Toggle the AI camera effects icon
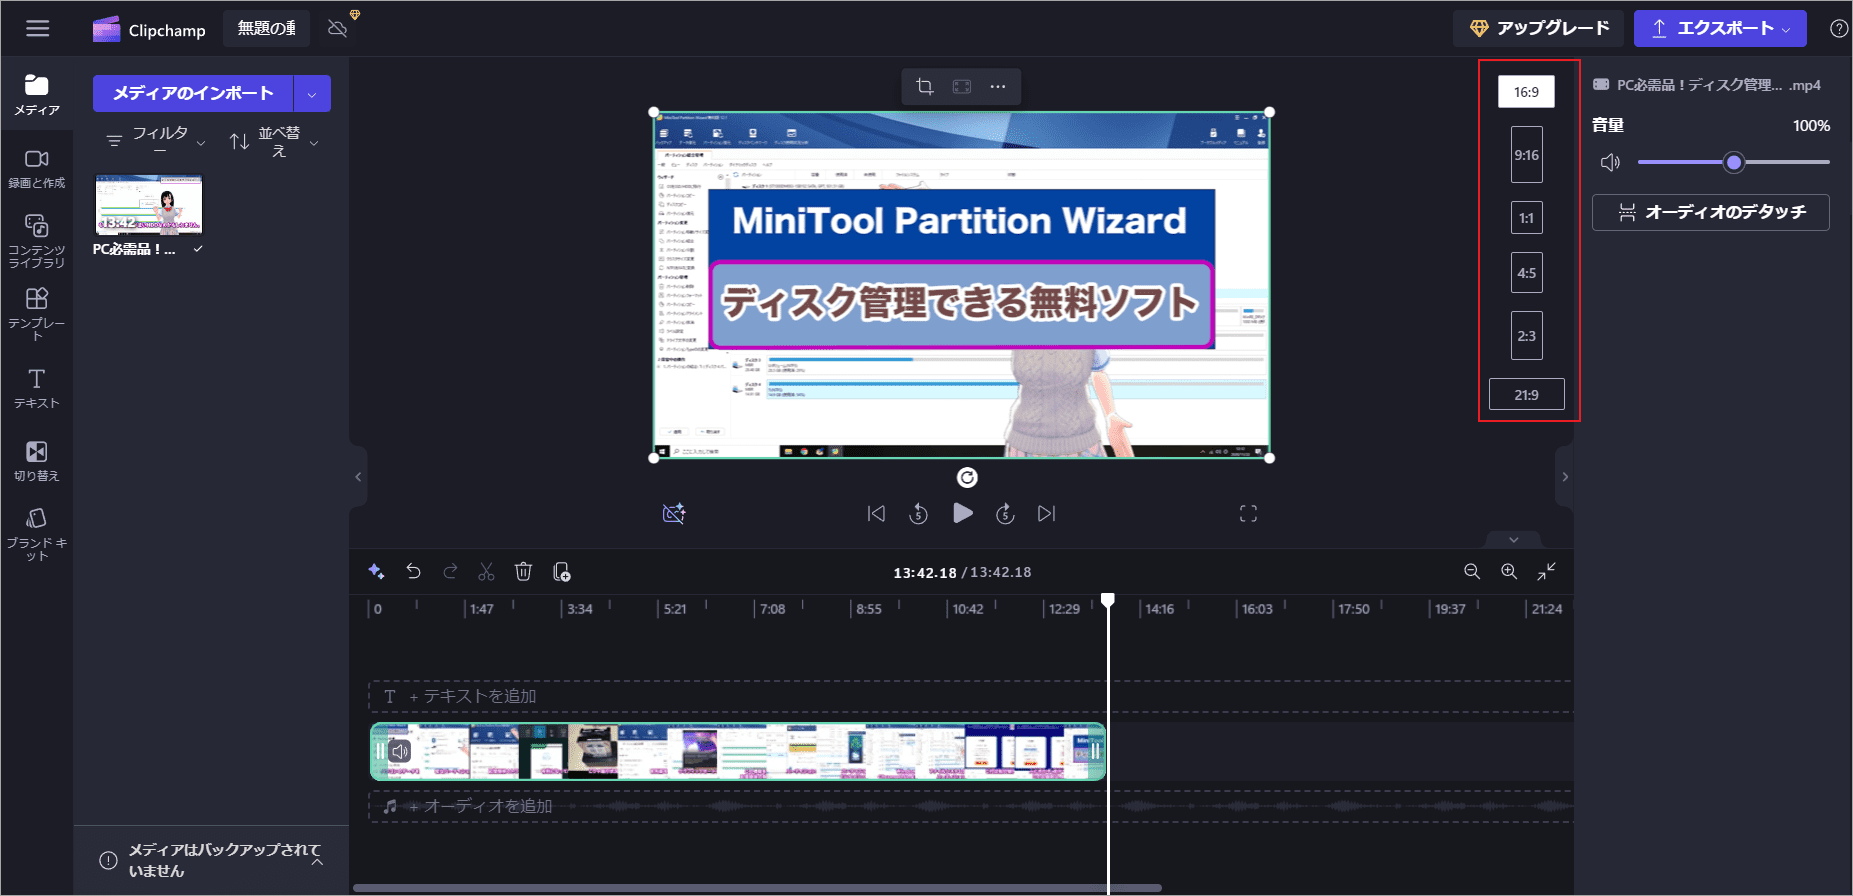Viewport: 1853px width, 896px height. (x=674, y=513)
